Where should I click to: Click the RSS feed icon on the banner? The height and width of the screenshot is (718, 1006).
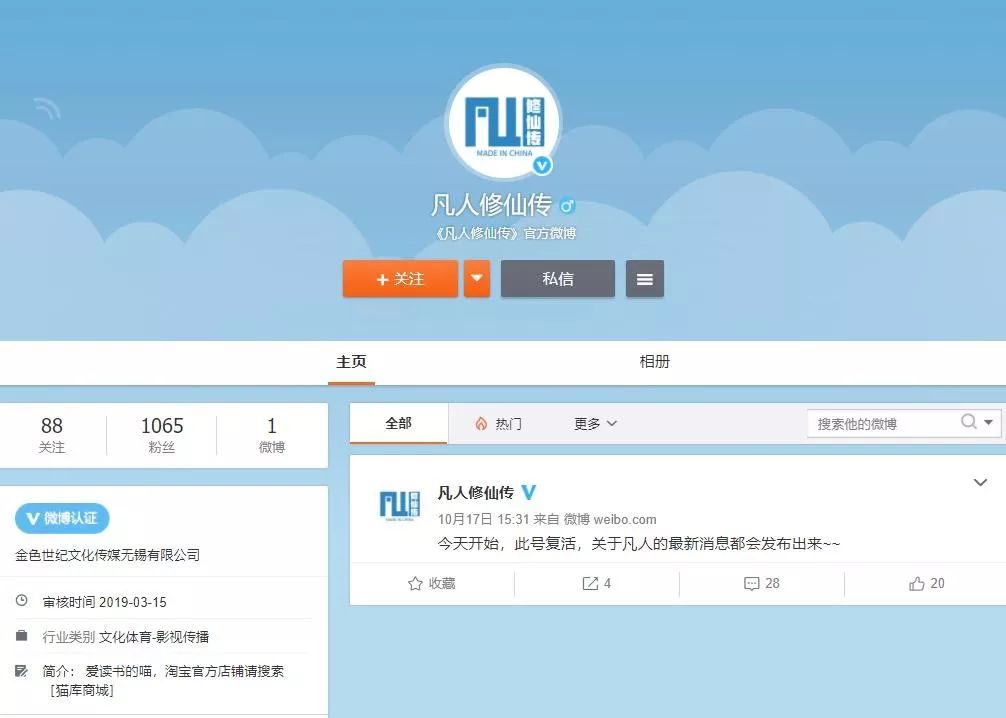47,108
